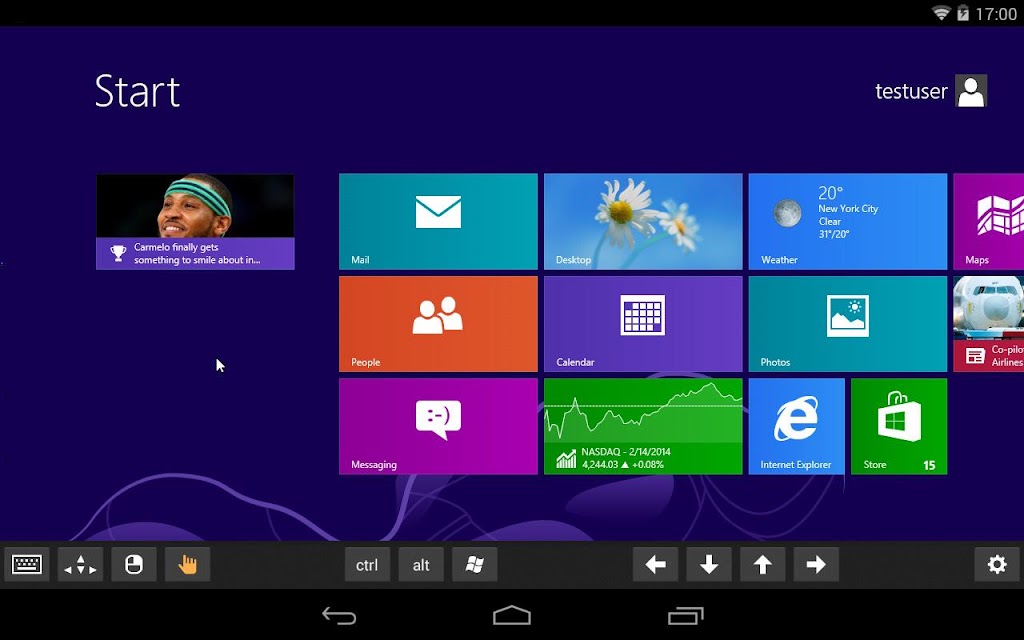Open the settings gear in toolbar
Screen dimensions: 1024x640
(x=997, y=564)
